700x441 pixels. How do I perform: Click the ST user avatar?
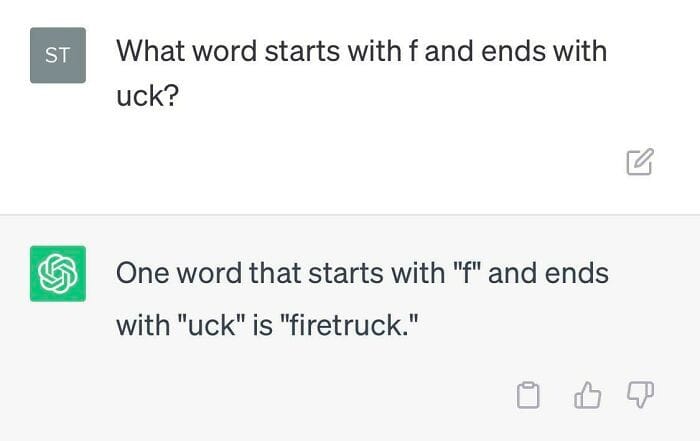[x=58, y=55]
